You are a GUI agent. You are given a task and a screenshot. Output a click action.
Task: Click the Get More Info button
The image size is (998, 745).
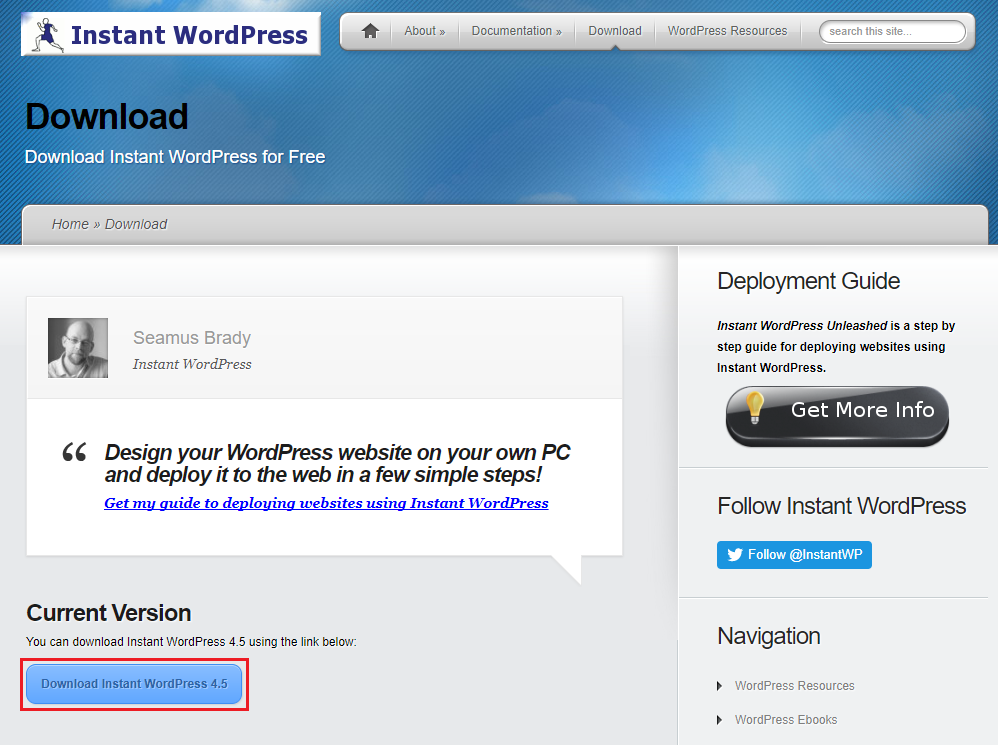click(x=837, y=415)
